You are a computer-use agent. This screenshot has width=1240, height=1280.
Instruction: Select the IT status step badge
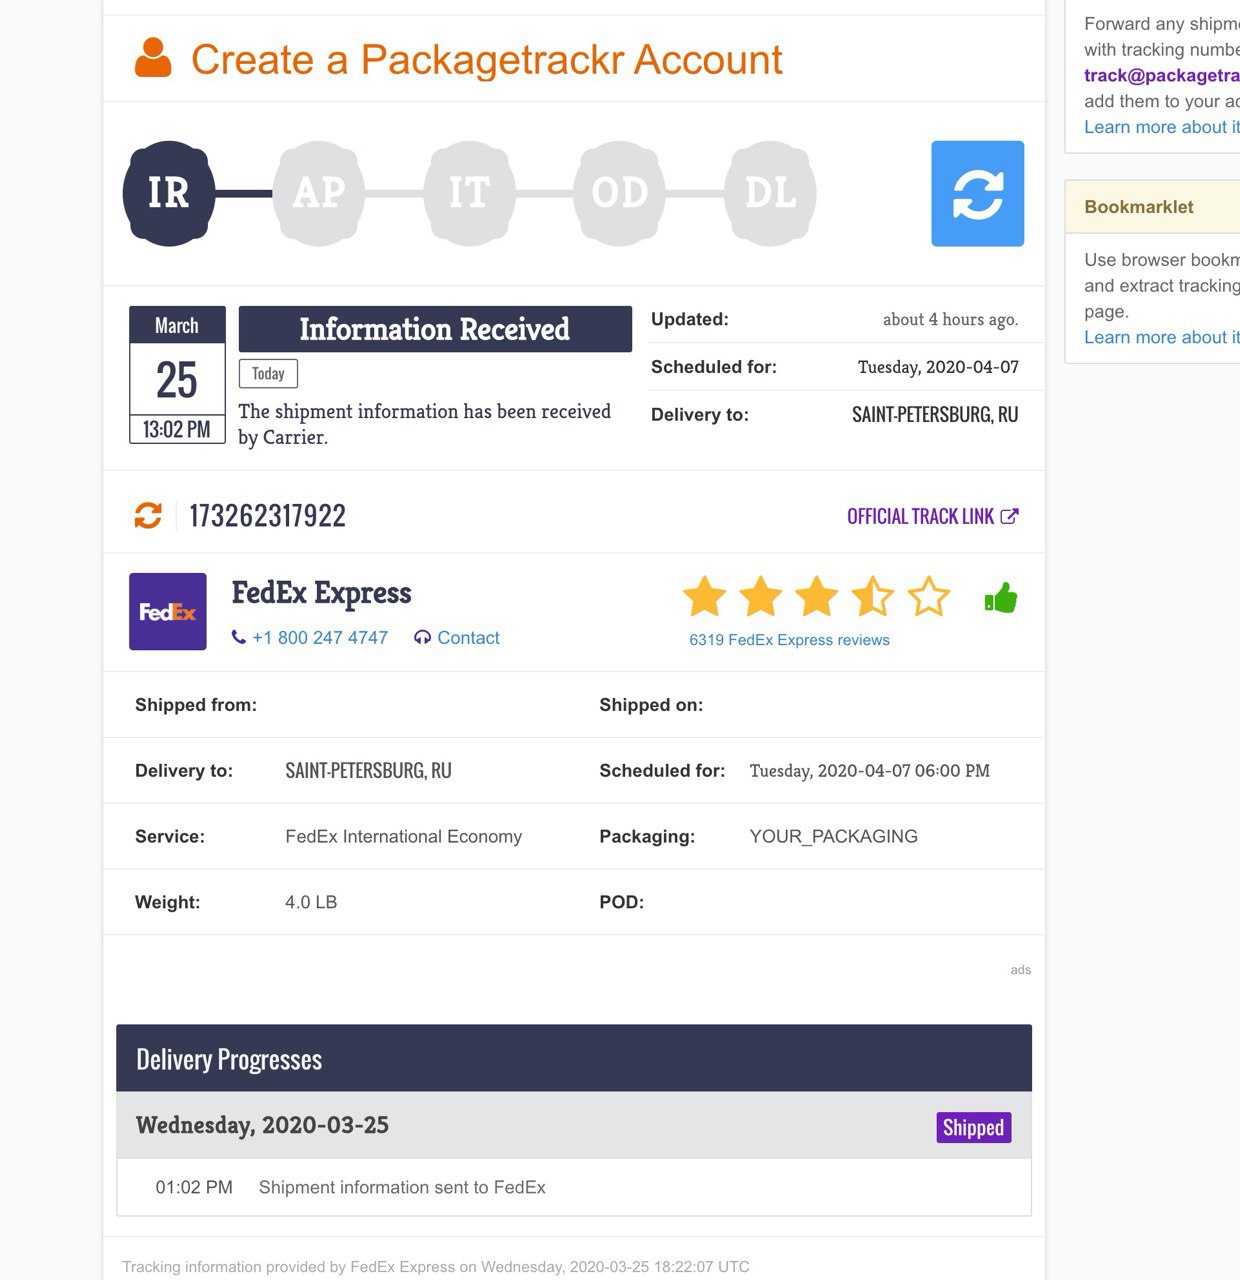[469, 193]
